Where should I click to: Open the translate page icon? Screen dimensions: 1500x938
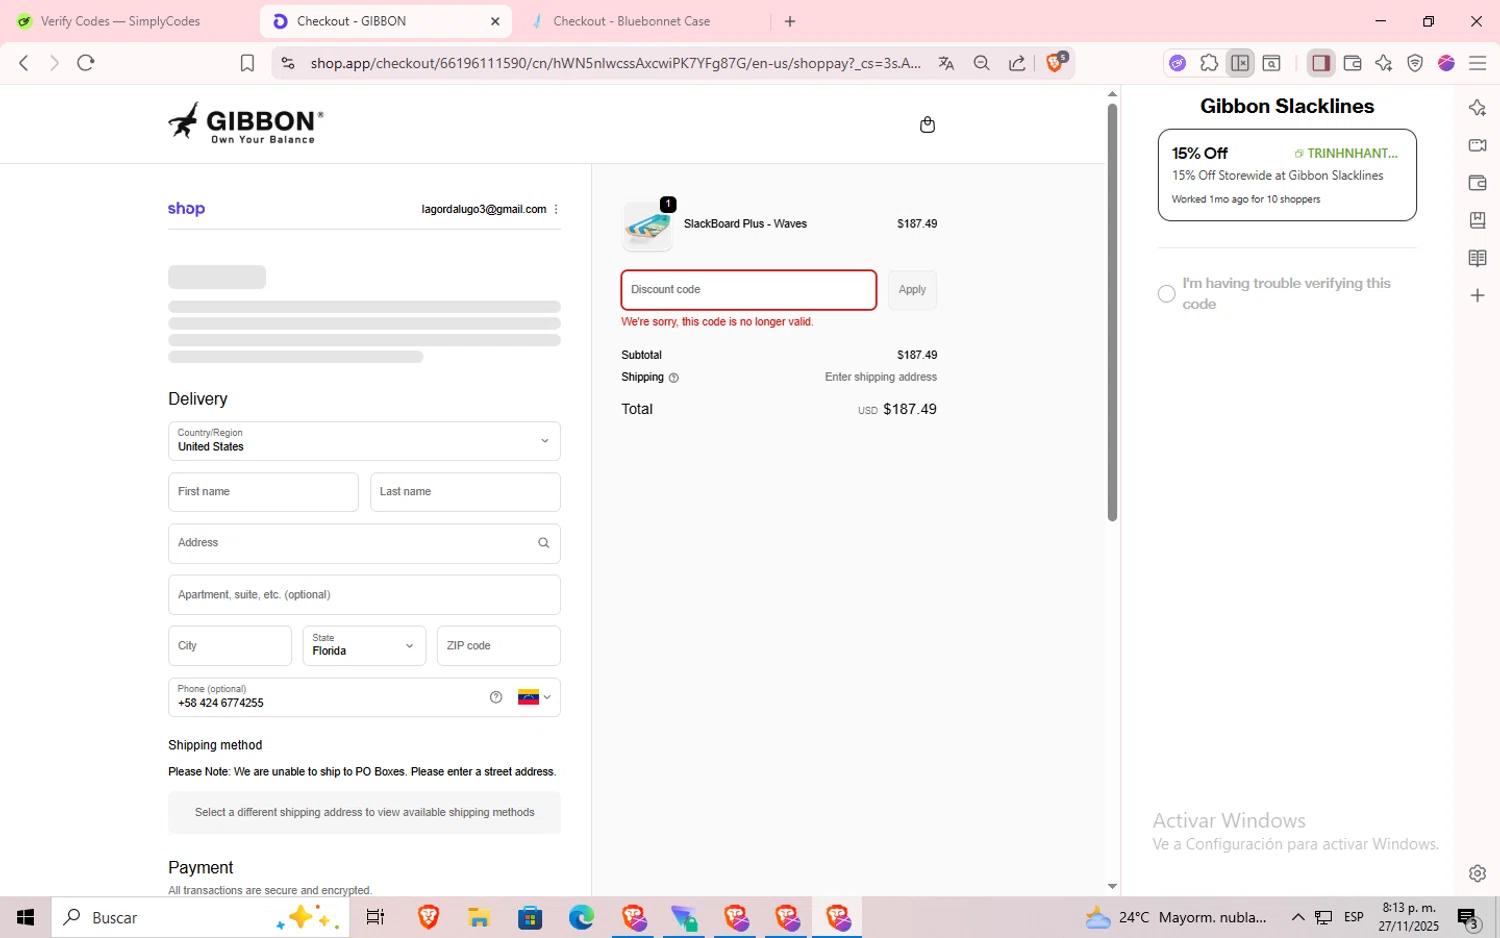pos(946,63)
